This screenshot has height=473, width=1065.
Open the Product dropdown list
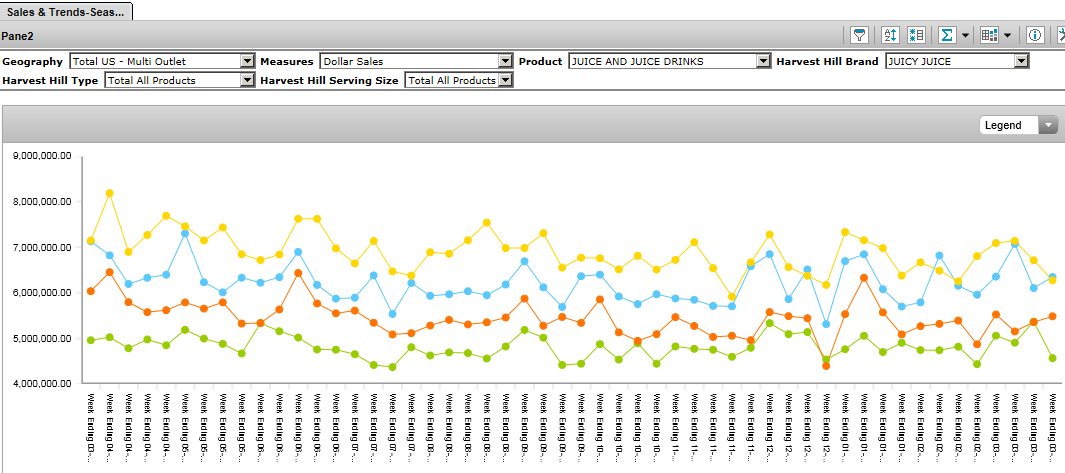[x=760, y=62]
